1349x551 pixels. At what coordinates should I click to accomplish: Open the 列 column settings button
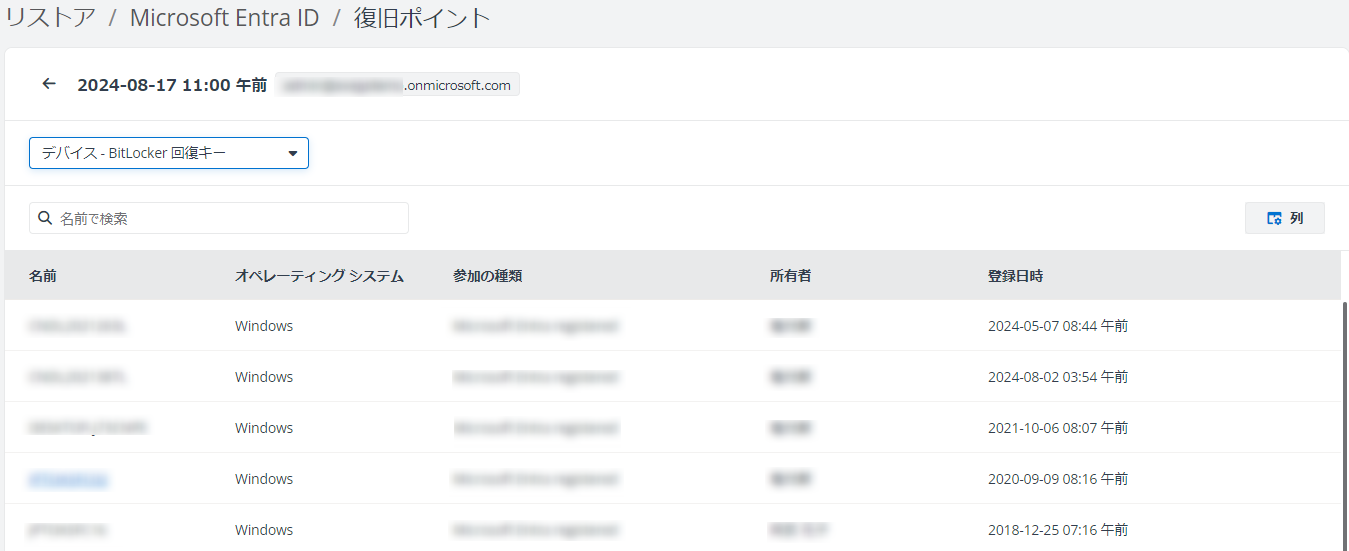(x=1285, y=218)
